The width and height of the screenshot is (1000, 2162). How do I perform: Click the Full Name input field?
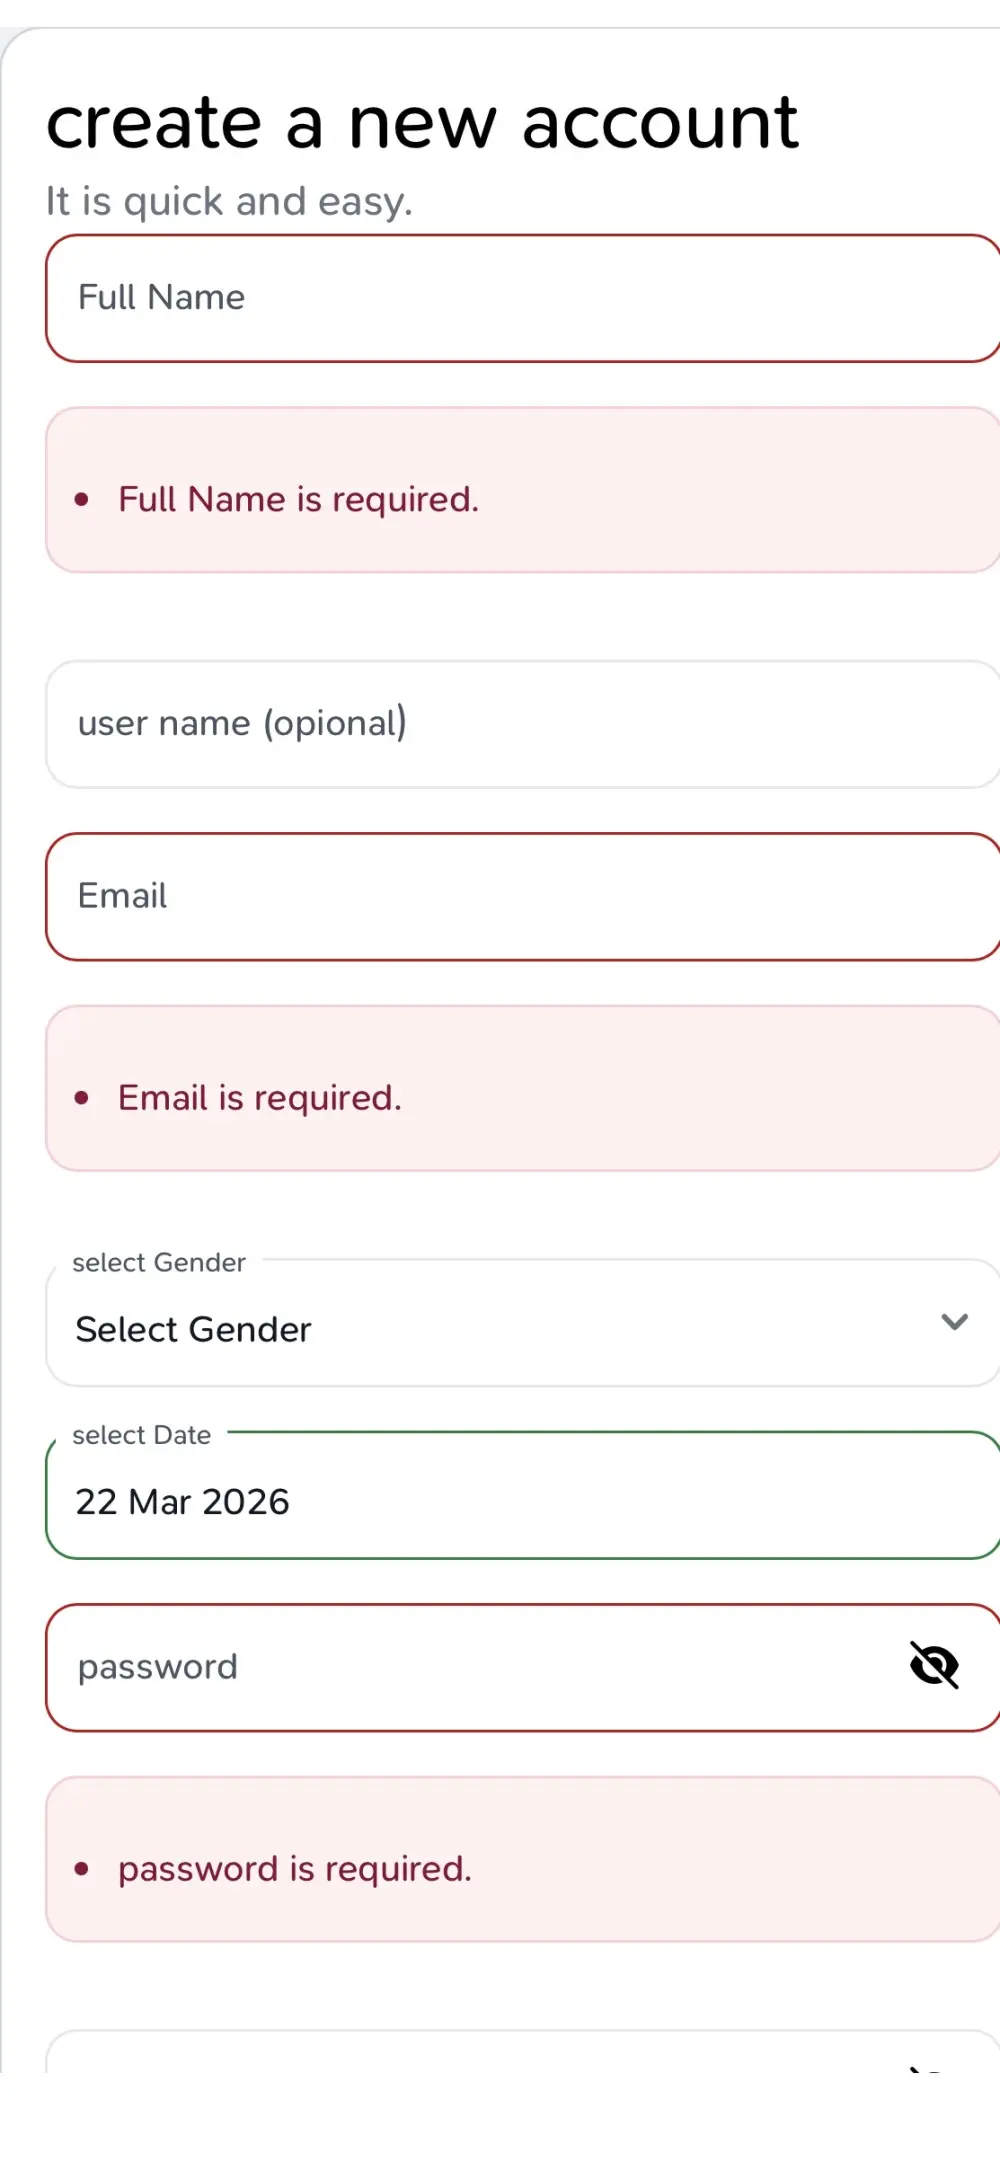(x=400, y=297)
